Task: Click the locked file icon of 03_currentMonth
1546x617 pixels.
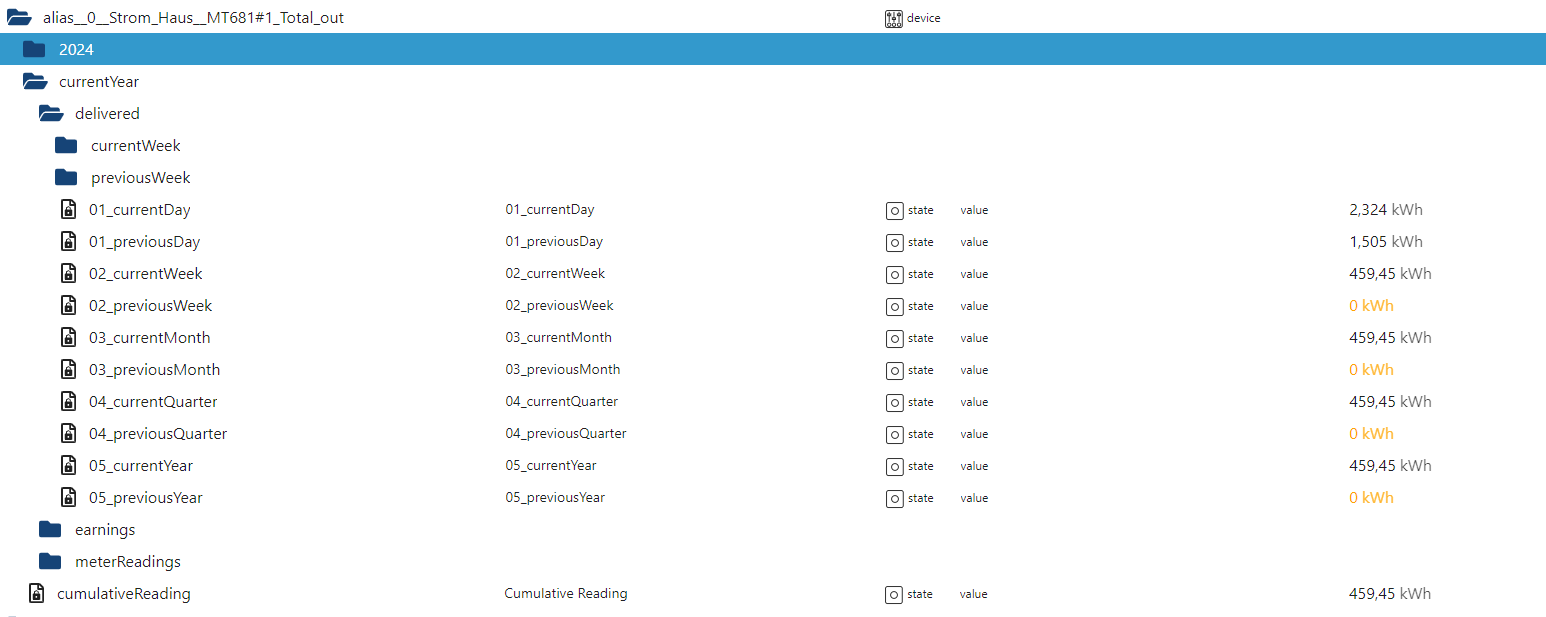Action: click(68, 338)
